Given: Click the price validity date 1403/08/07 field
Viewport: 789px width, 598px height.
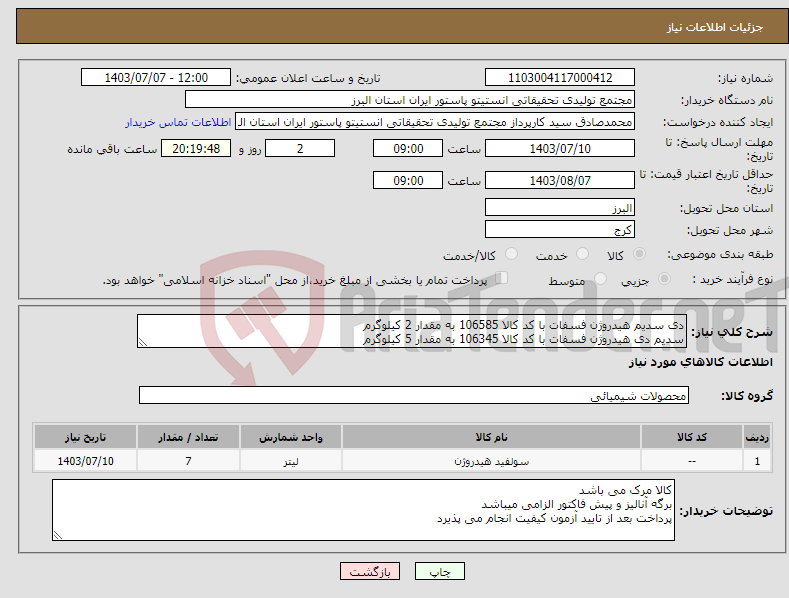Looking at the screenshot, I should [560, 180].
